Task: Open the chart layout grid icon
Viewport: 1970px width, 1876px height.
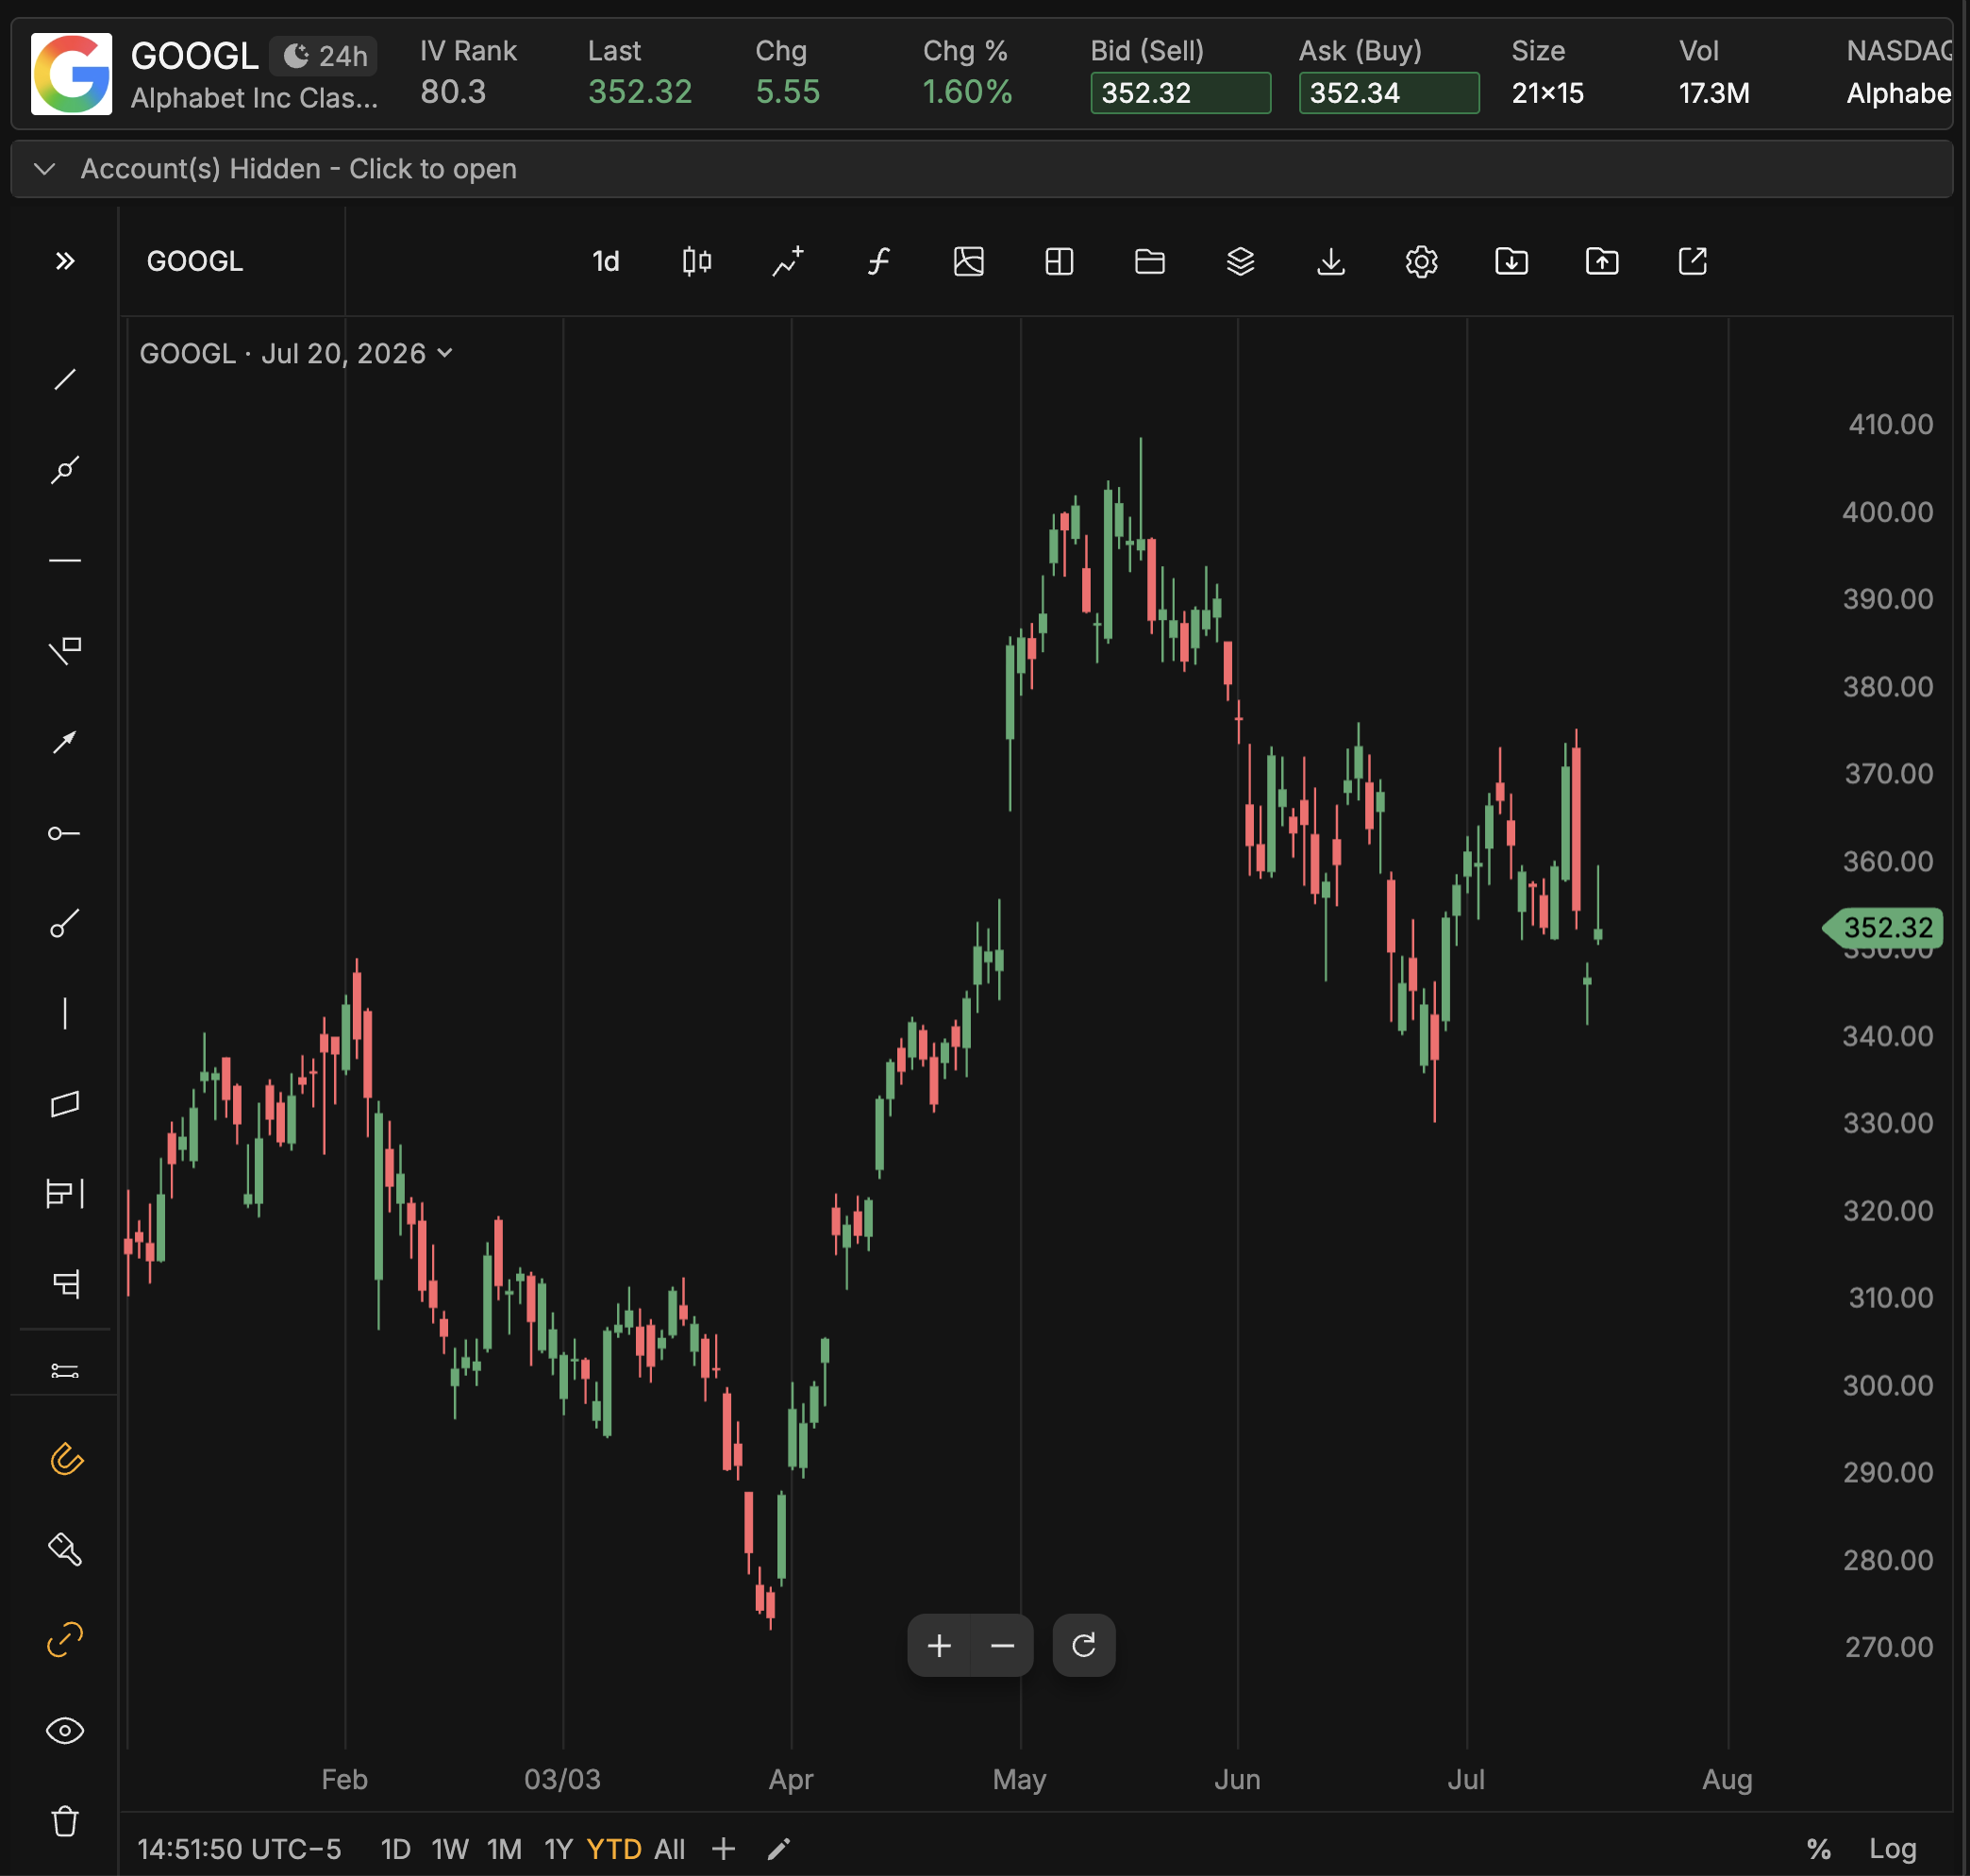Action: [1059, 262]
